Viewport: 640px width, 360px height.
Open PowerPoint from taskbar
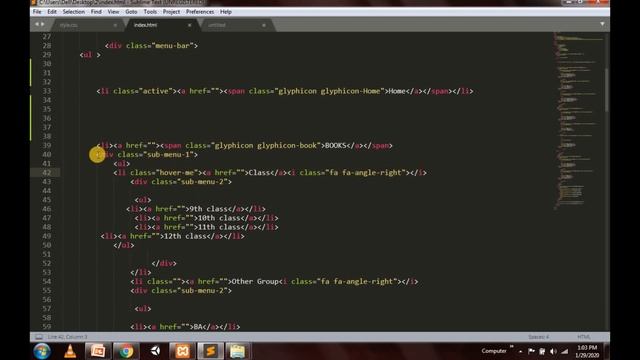(98, 351)
